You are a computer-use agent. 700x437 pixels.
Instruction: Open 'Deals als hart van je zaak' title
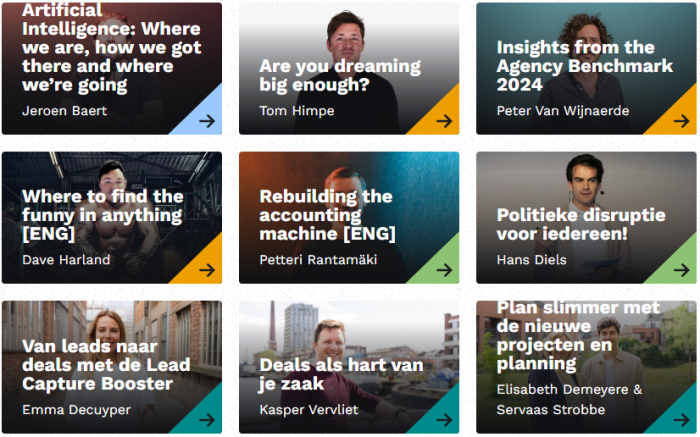[x=341, y=375]
